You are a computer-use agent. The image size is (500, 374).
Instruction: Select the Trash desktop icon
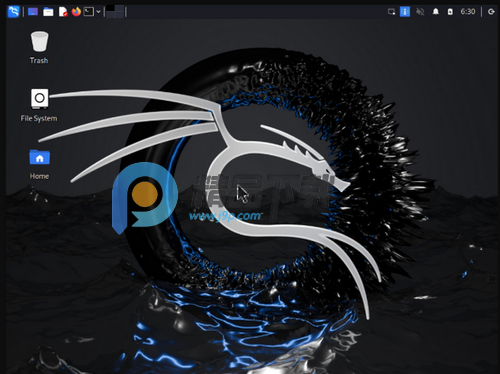tap(39, 41)
